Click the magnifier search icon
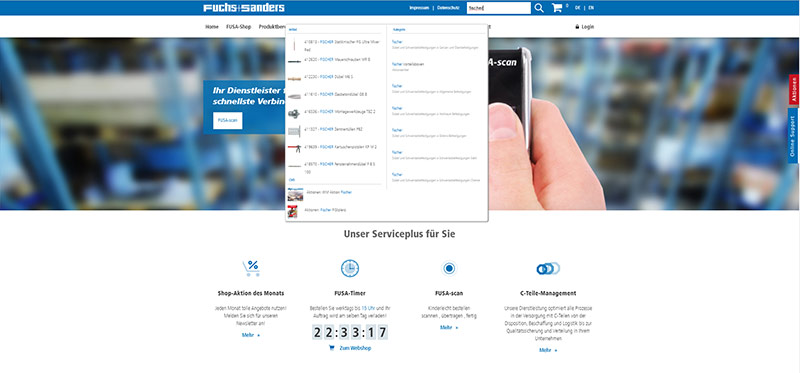The height and width of the screenshot is (373, 800). point(539,8)
